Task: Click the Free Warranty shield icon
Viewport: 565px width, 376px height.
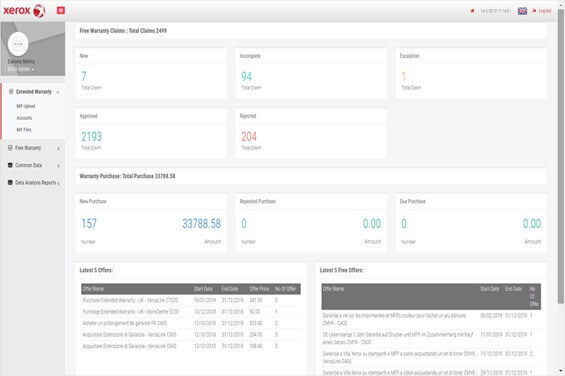Action: click(x=10, y=148)
